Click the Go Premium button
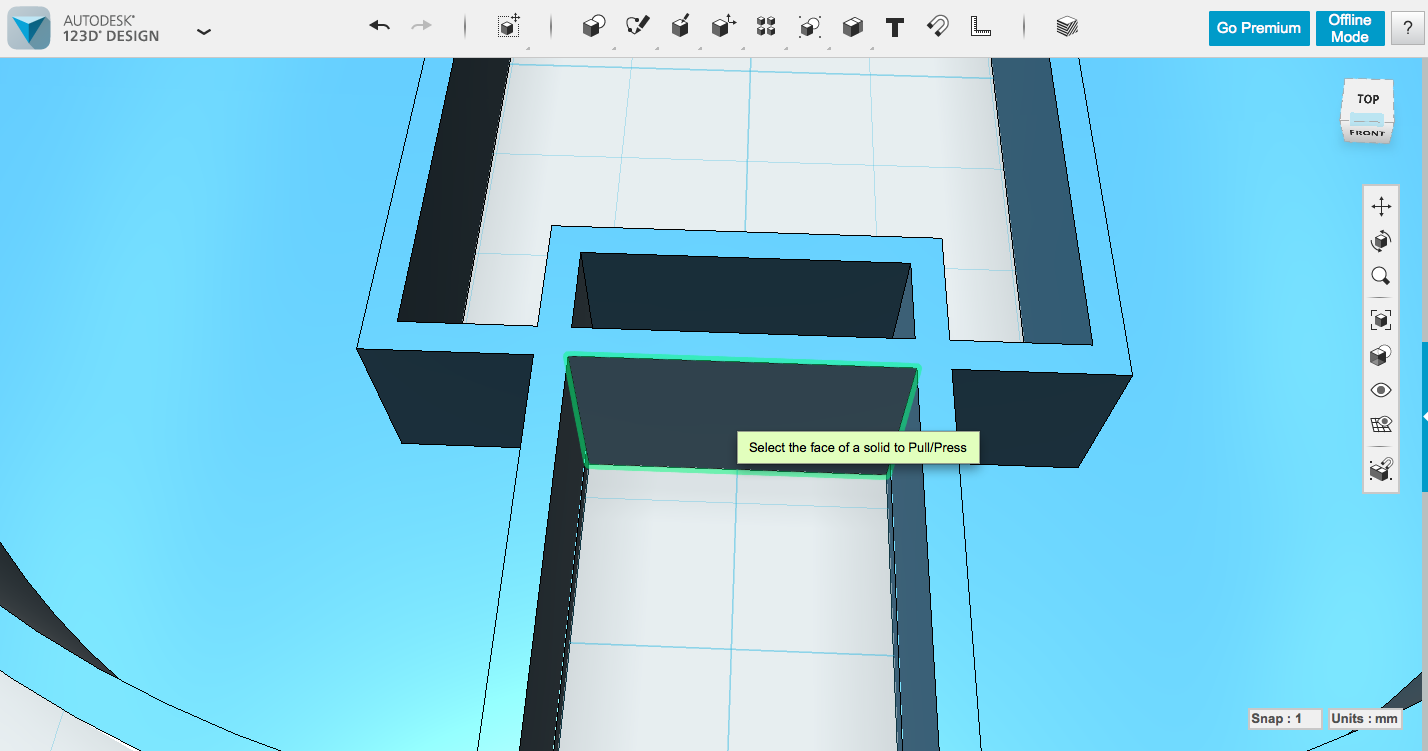 tap(1258, 28)
